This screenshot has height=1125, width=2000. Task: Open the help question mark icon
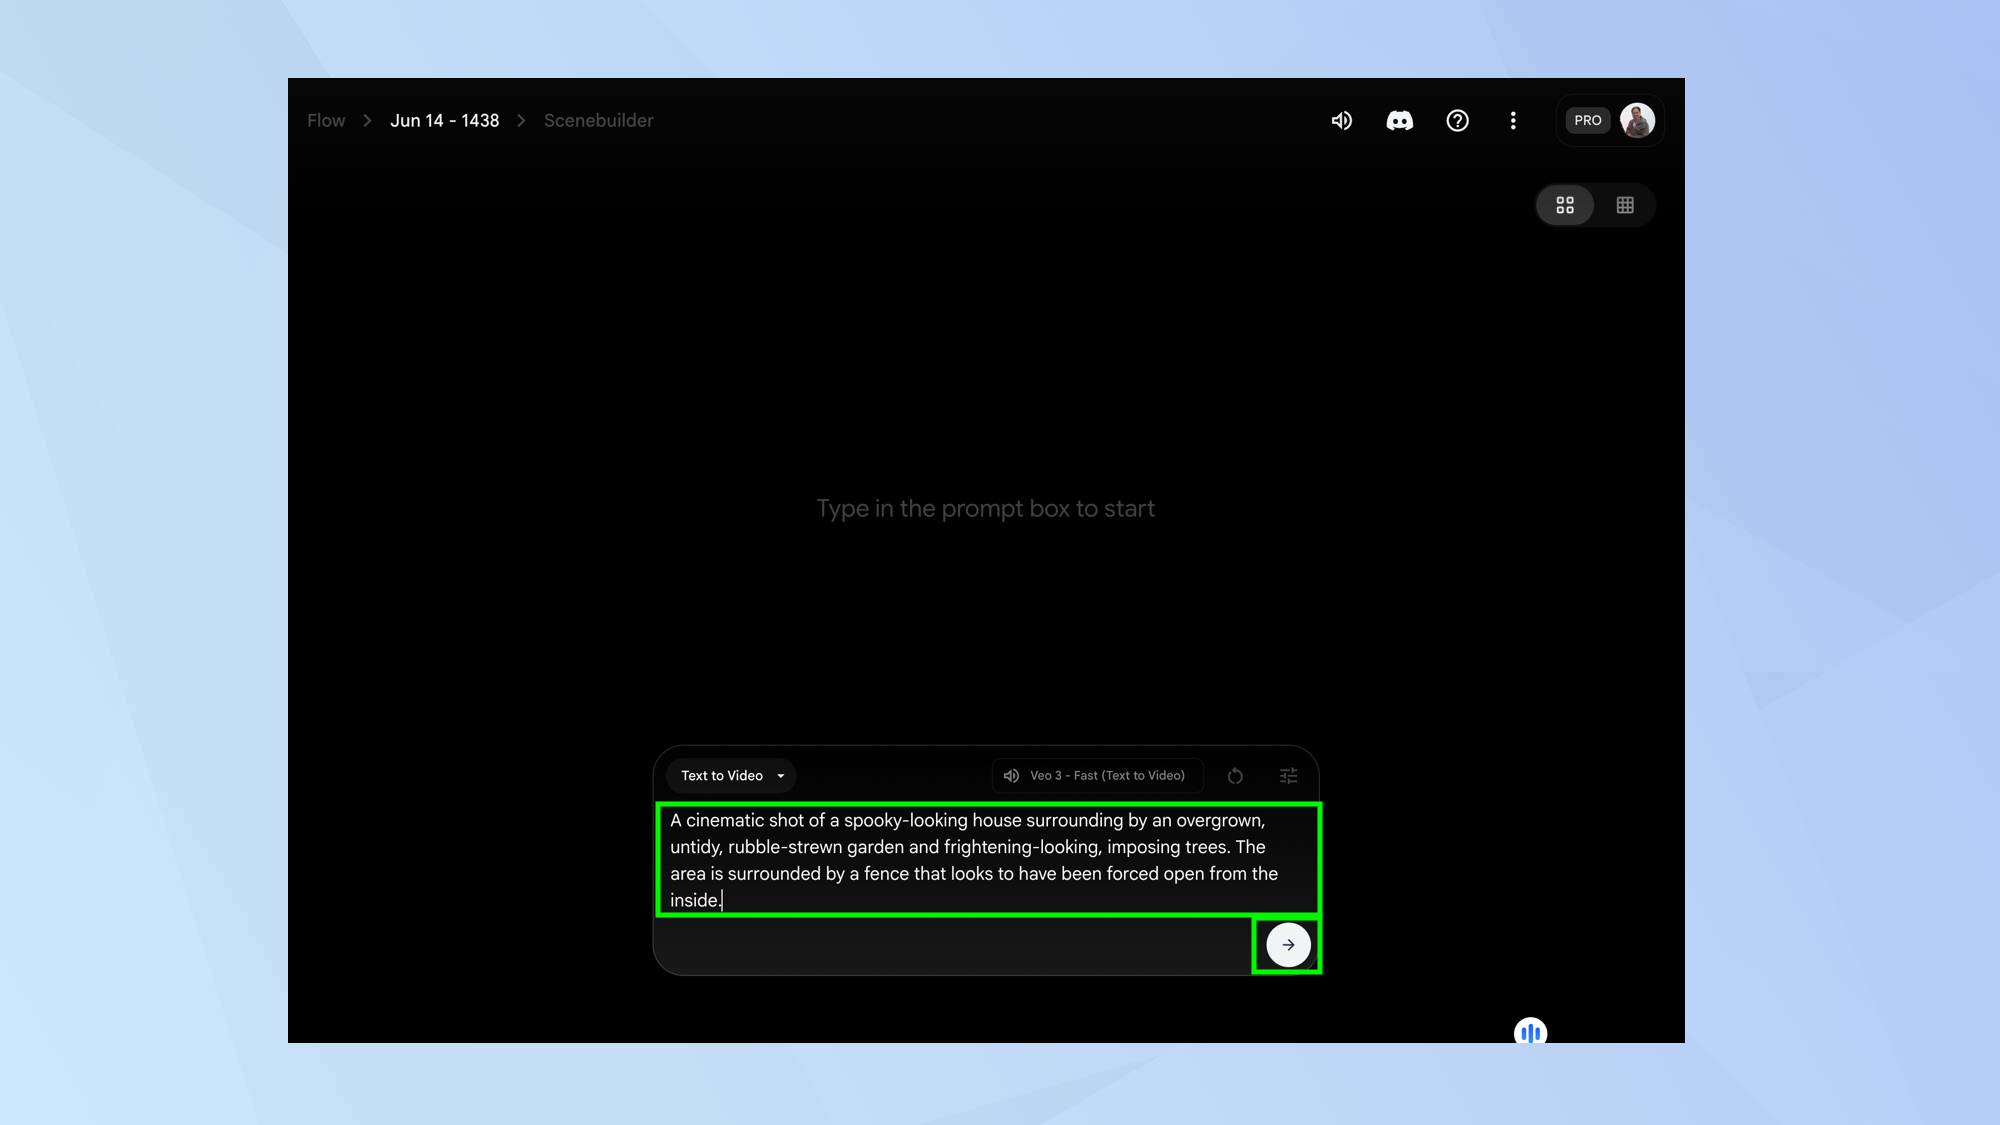pos(1457,121)
